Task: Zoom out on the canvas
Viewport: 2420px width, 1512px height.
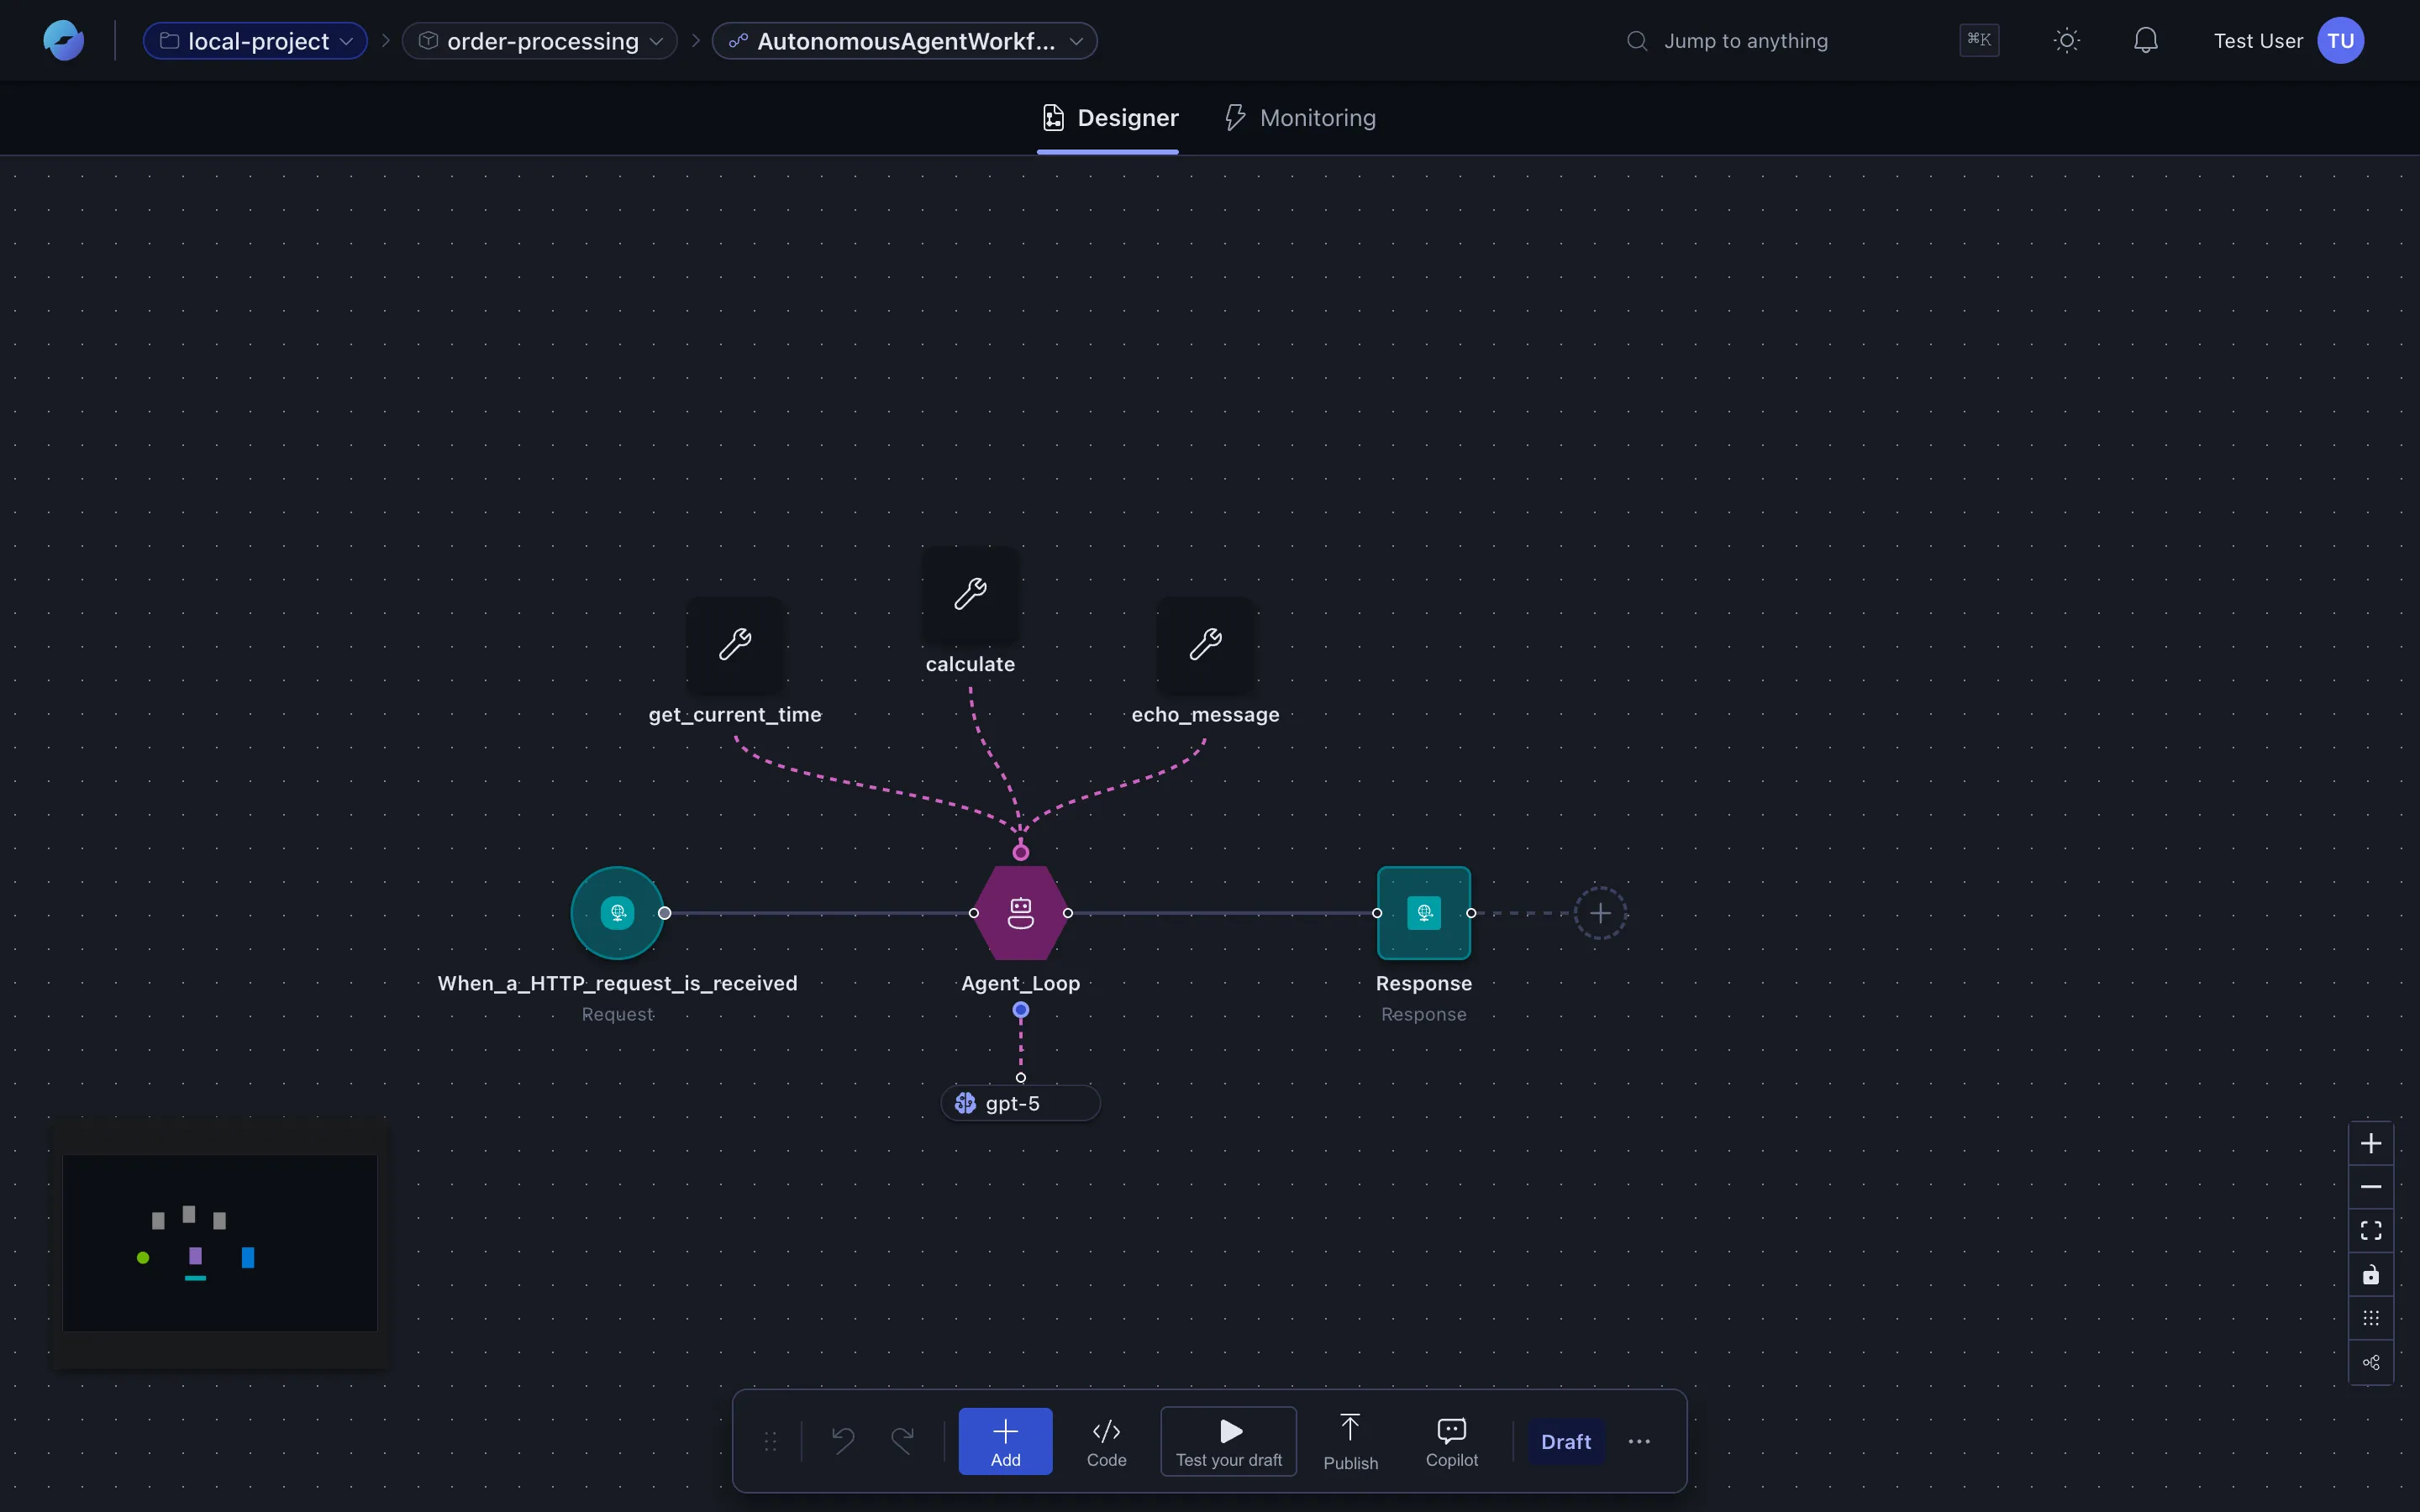Action: 2371,1187
